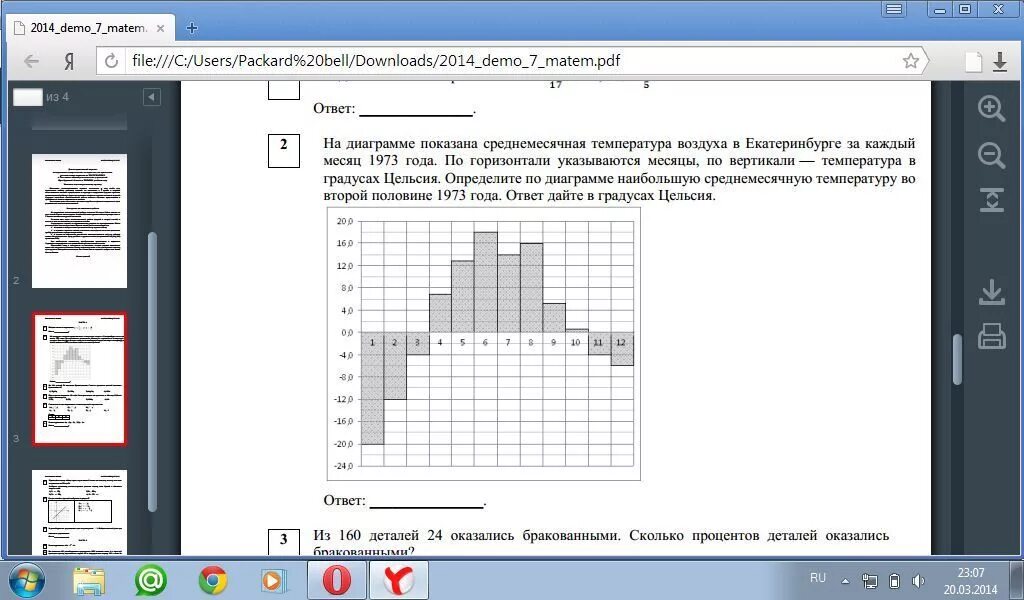This screenshot has width=1024, height=600.
Task: Collapse the thumbnails side panel
Action: point(152,97)
